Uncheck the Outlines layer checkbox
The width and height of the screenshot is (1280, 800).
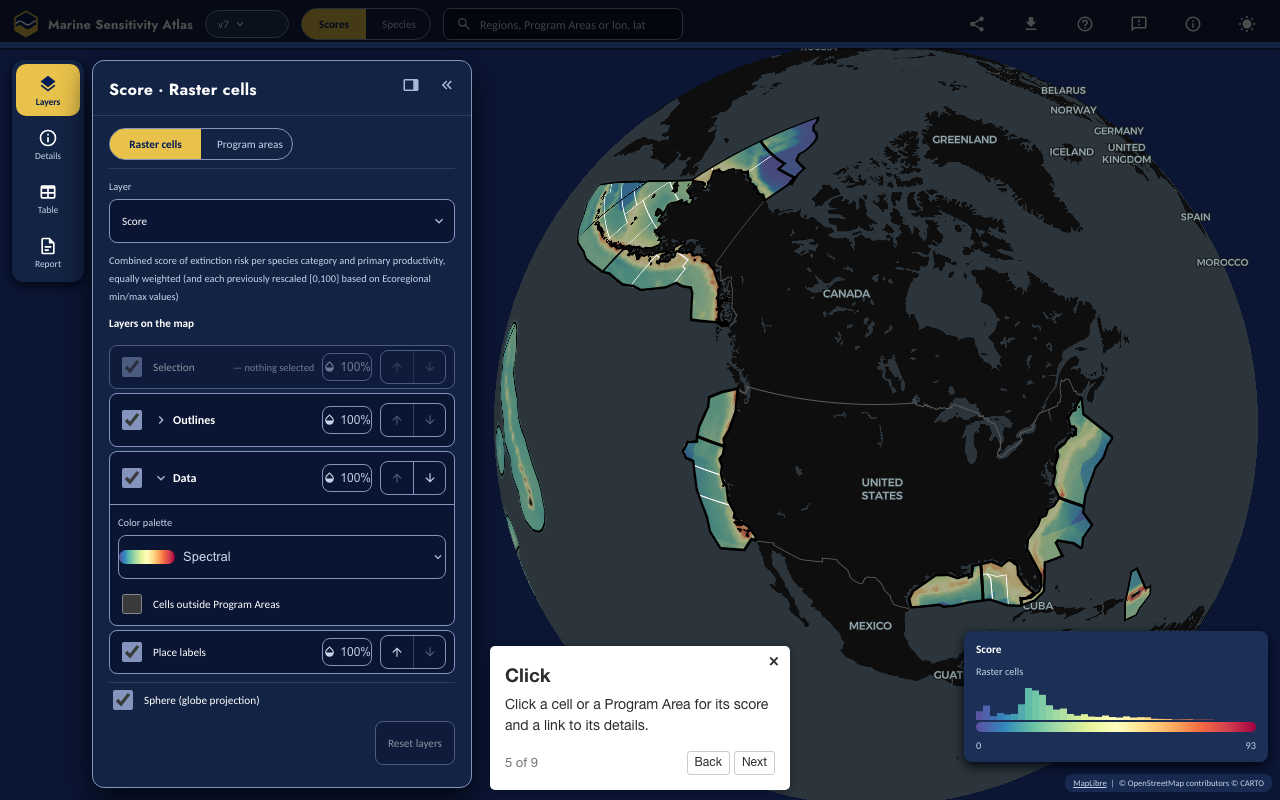coord(132,420)
